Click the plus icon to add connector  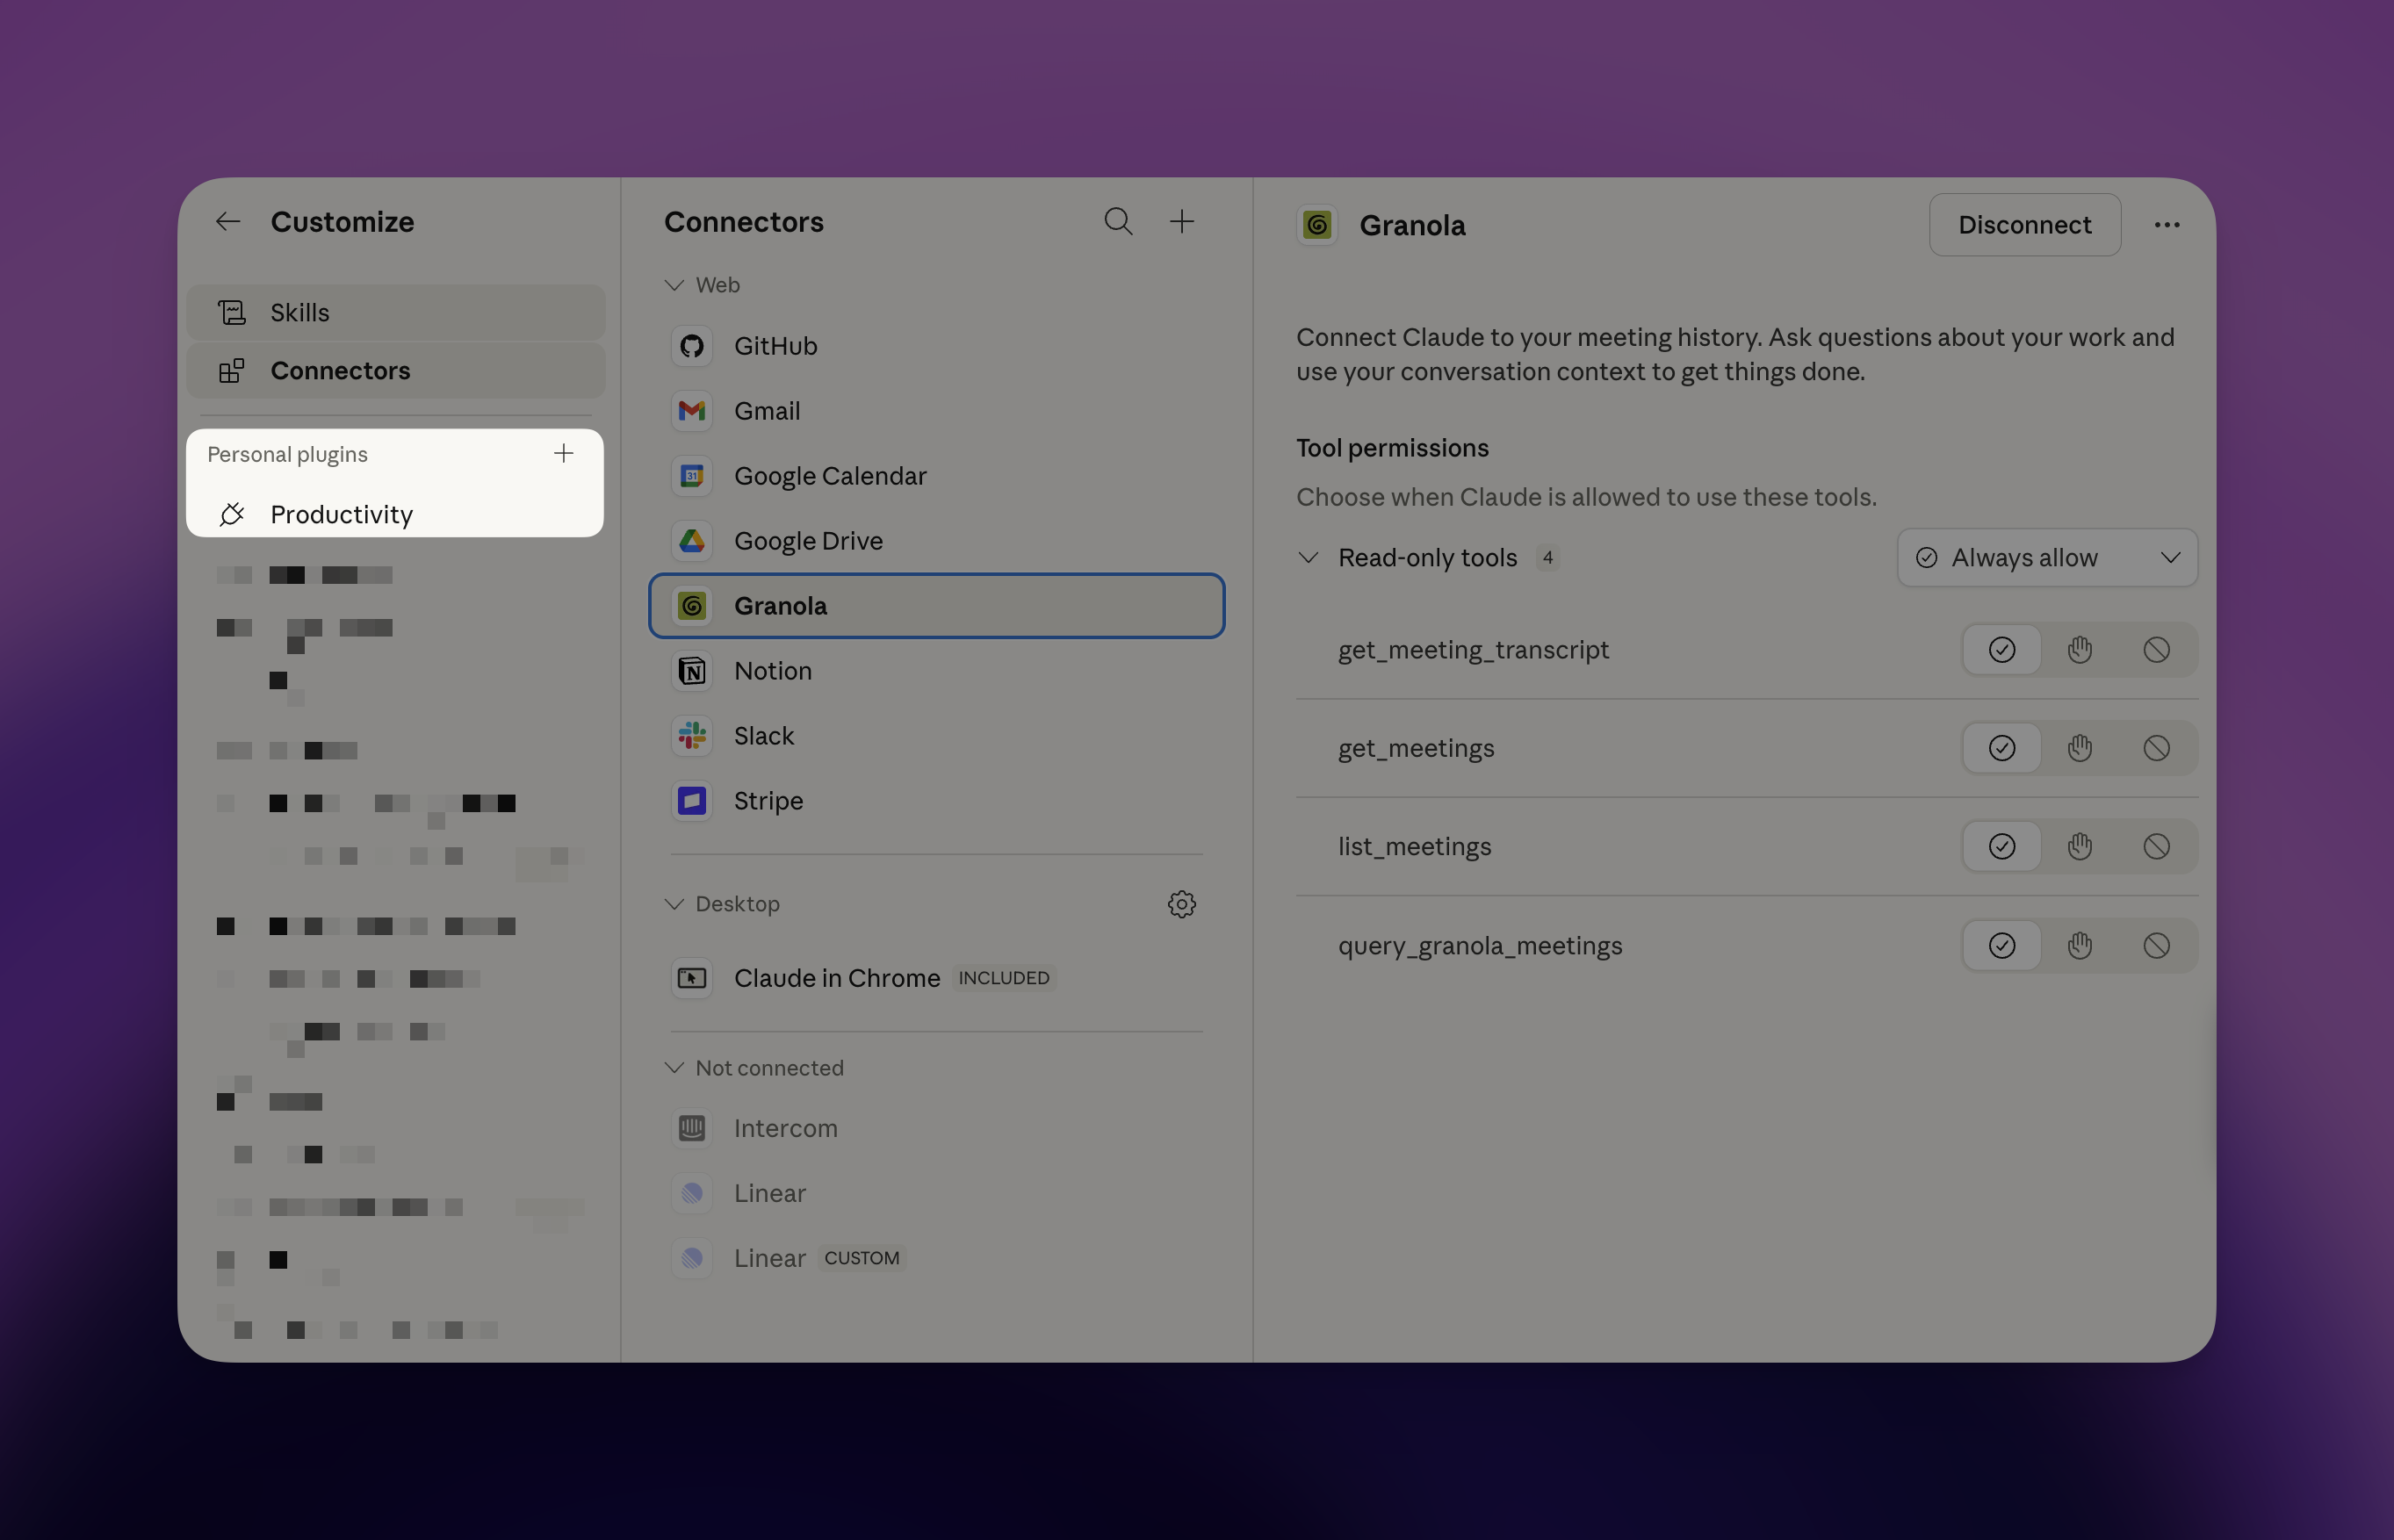[x=1182, y=221]
